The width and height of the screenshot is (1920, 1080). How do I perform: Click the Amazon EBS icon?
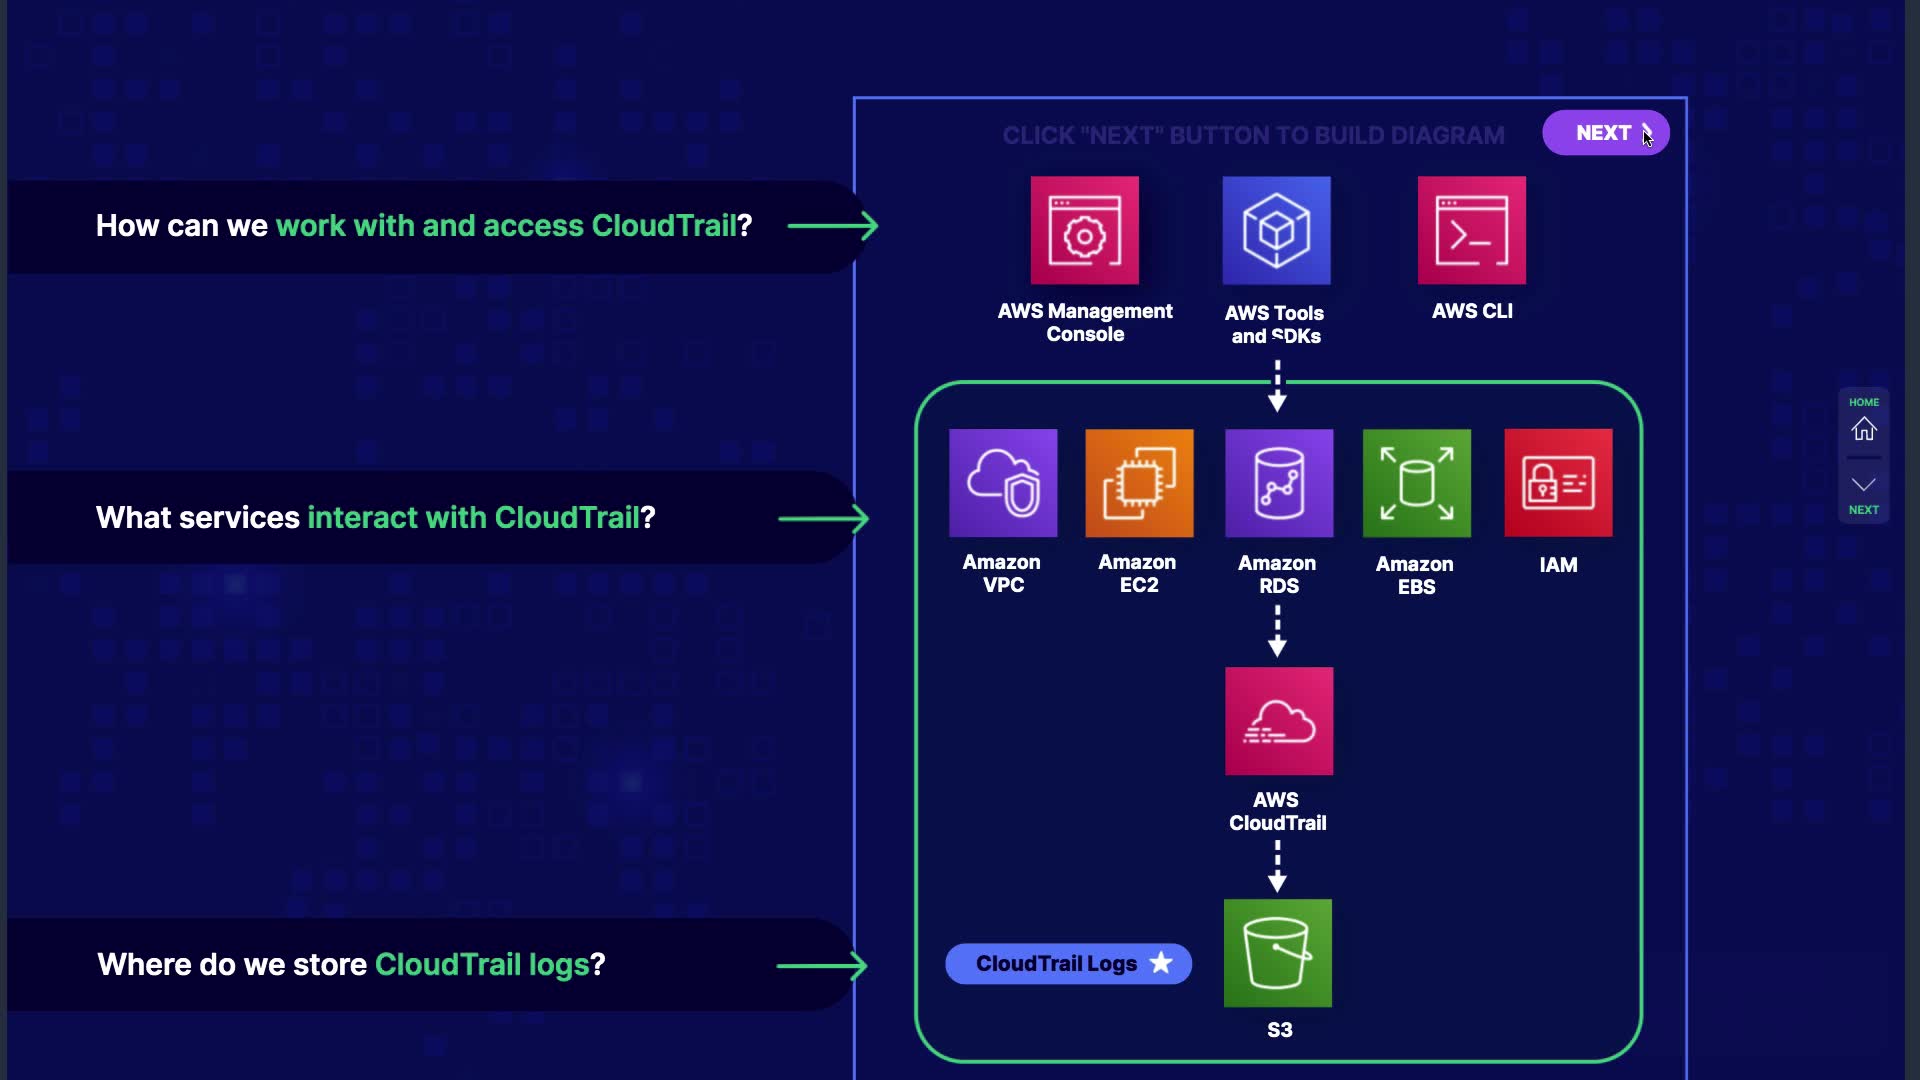(x=1416, y=483)
